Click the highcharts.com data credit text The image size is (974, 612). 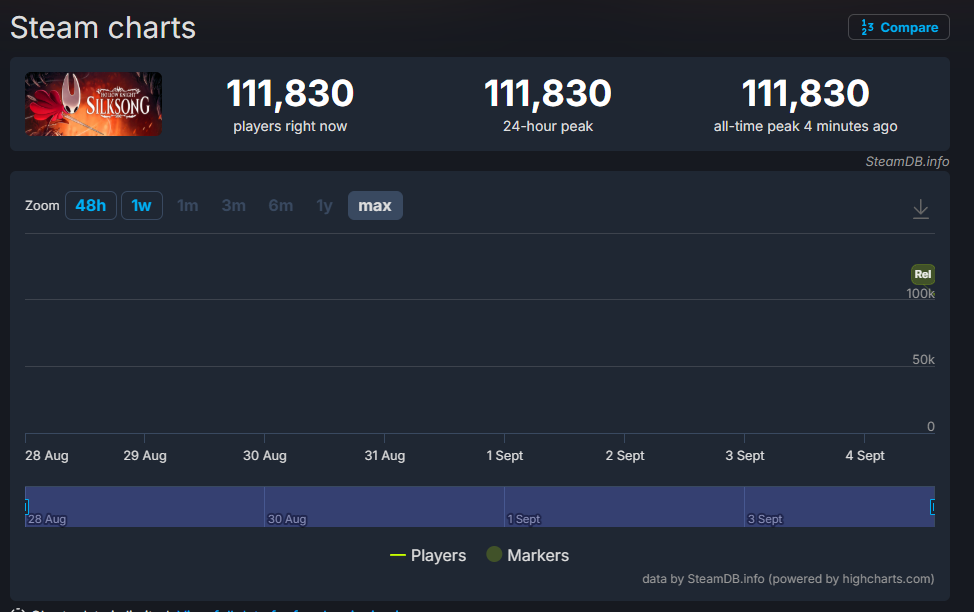[x=788, y=579]
